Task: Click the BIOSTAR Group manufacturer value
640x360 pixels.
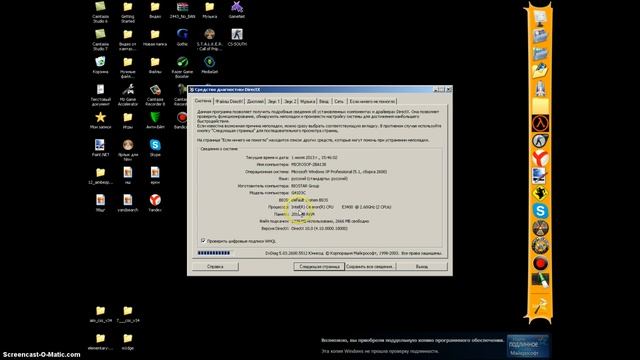Action: click(x=305, y=186)
